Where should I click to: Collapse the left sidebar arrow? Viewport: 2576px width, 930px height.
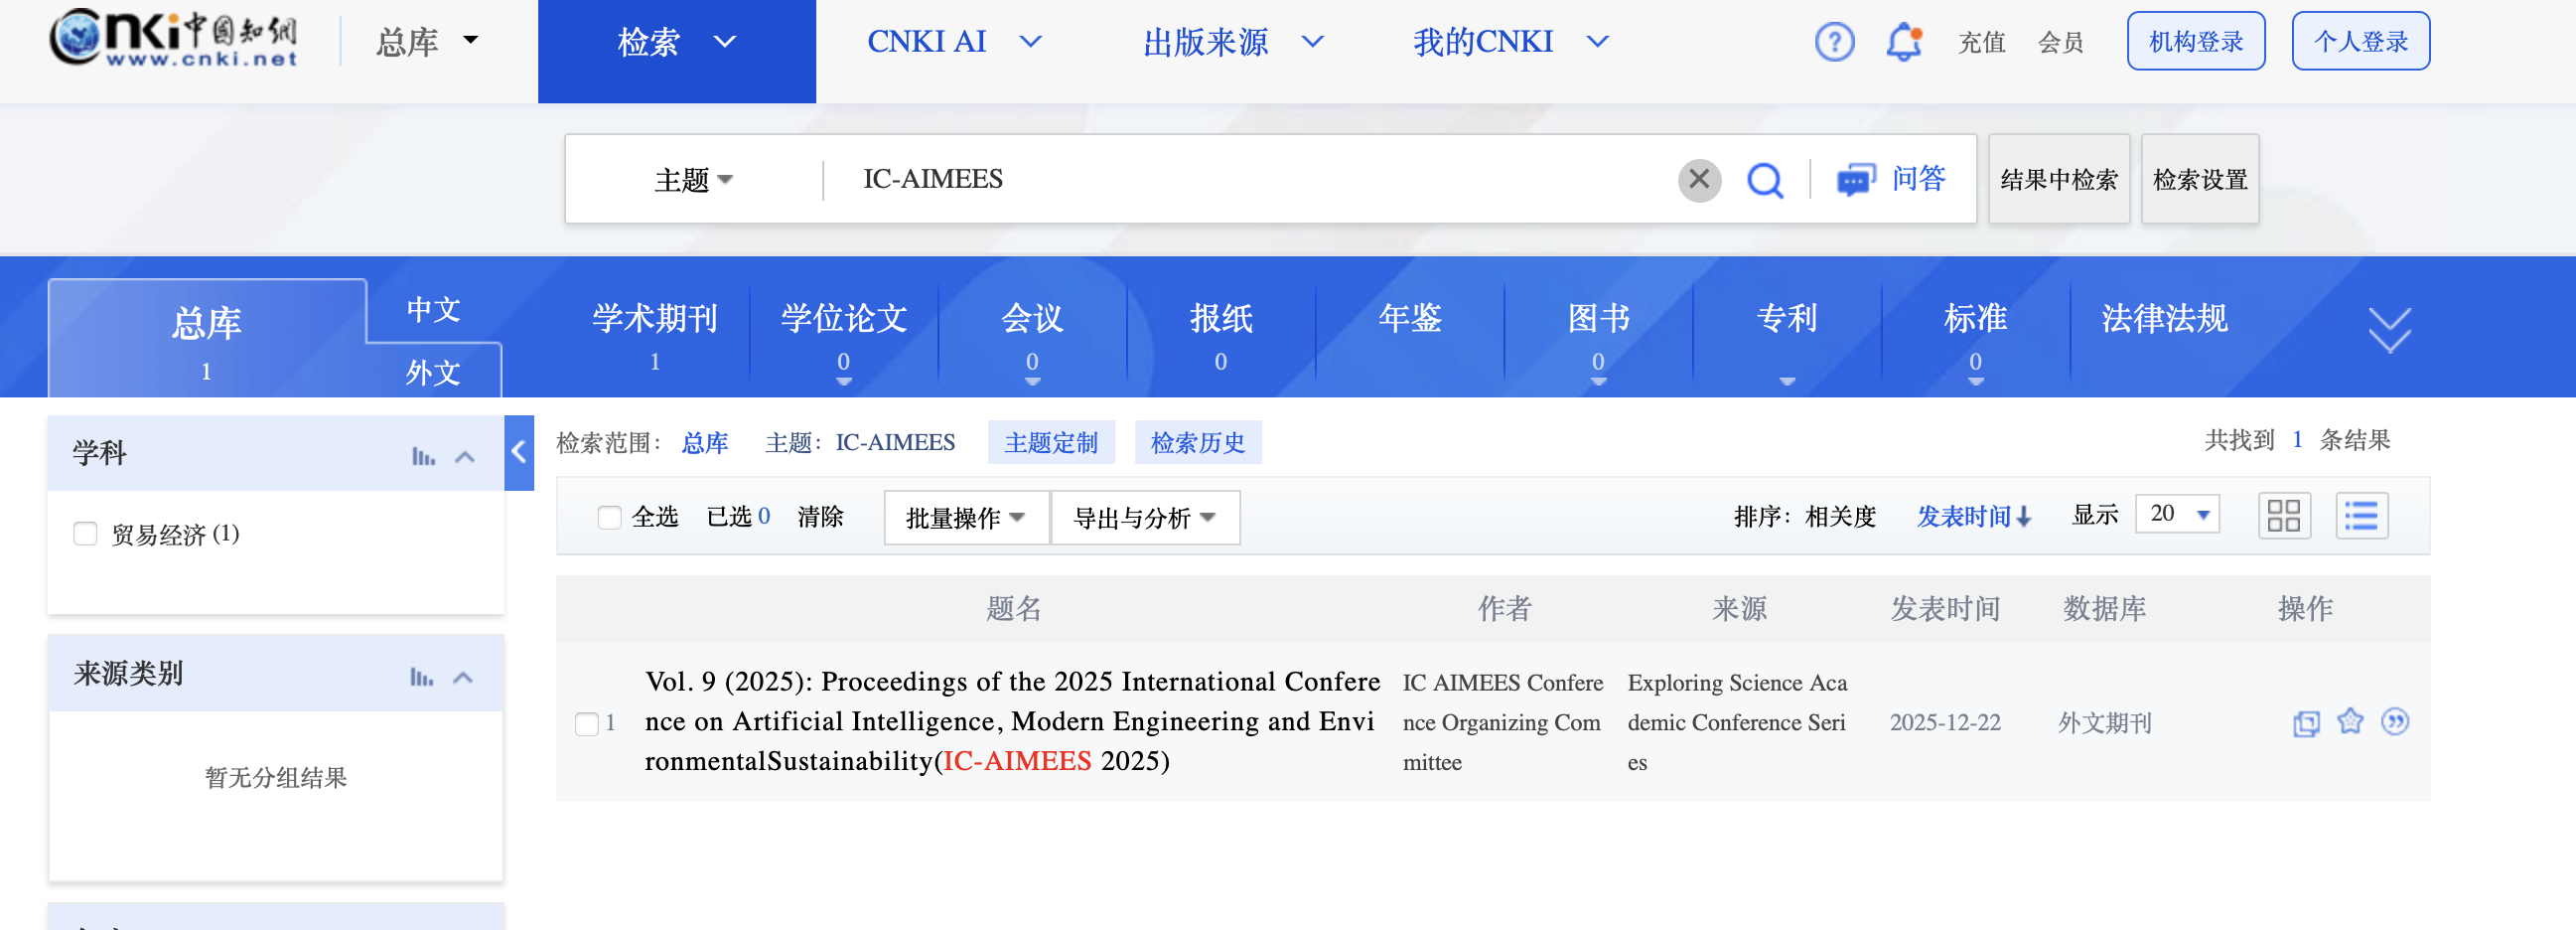[518, 453]
